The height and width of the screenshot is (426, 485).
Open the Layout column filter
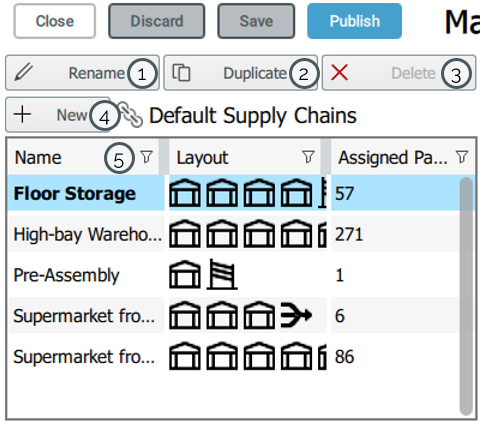click(x=308, y=157)
